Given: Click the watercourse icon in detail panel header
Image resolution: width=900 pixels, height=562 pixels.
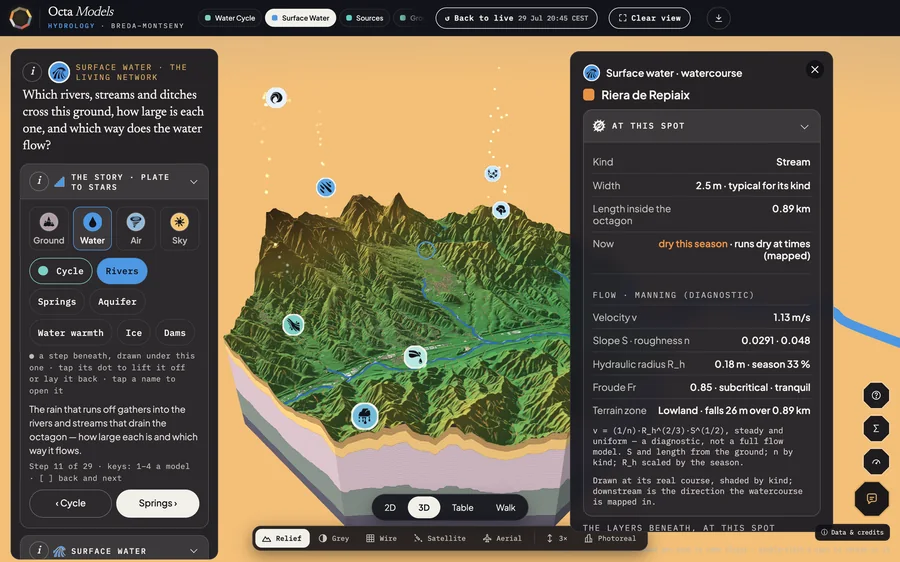Looking at the screenshot, I should [591, 73].
